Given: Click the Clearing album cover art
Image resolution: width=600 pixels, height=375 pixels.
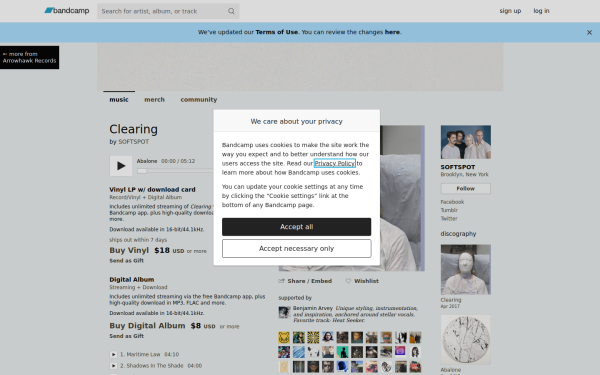Looking at the screenshot, I should click(402, 198).
